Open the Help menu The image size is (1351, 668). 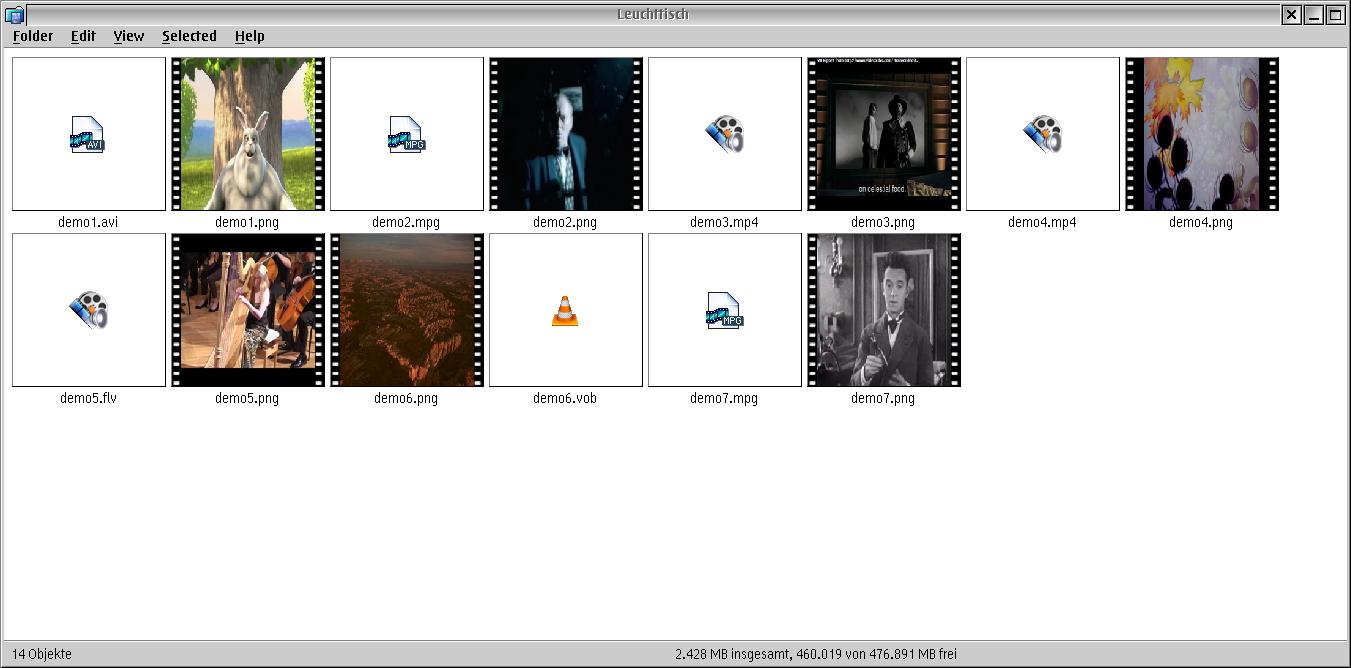(x=250, y=36)
